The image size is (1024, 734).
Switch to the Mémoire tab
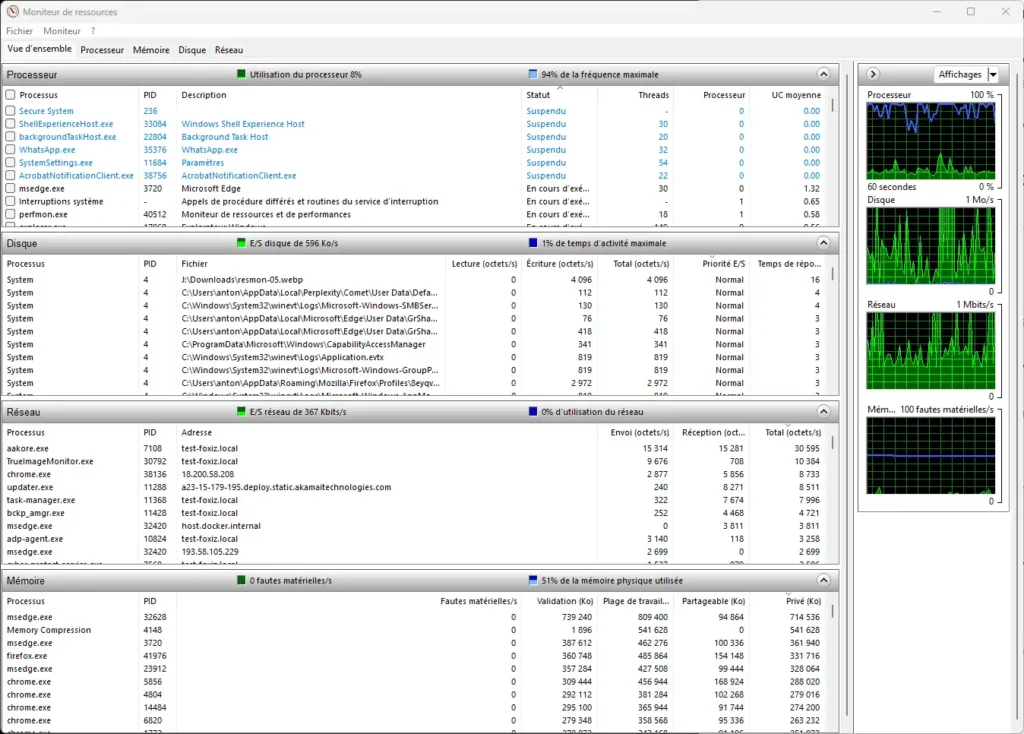point(151,49)
